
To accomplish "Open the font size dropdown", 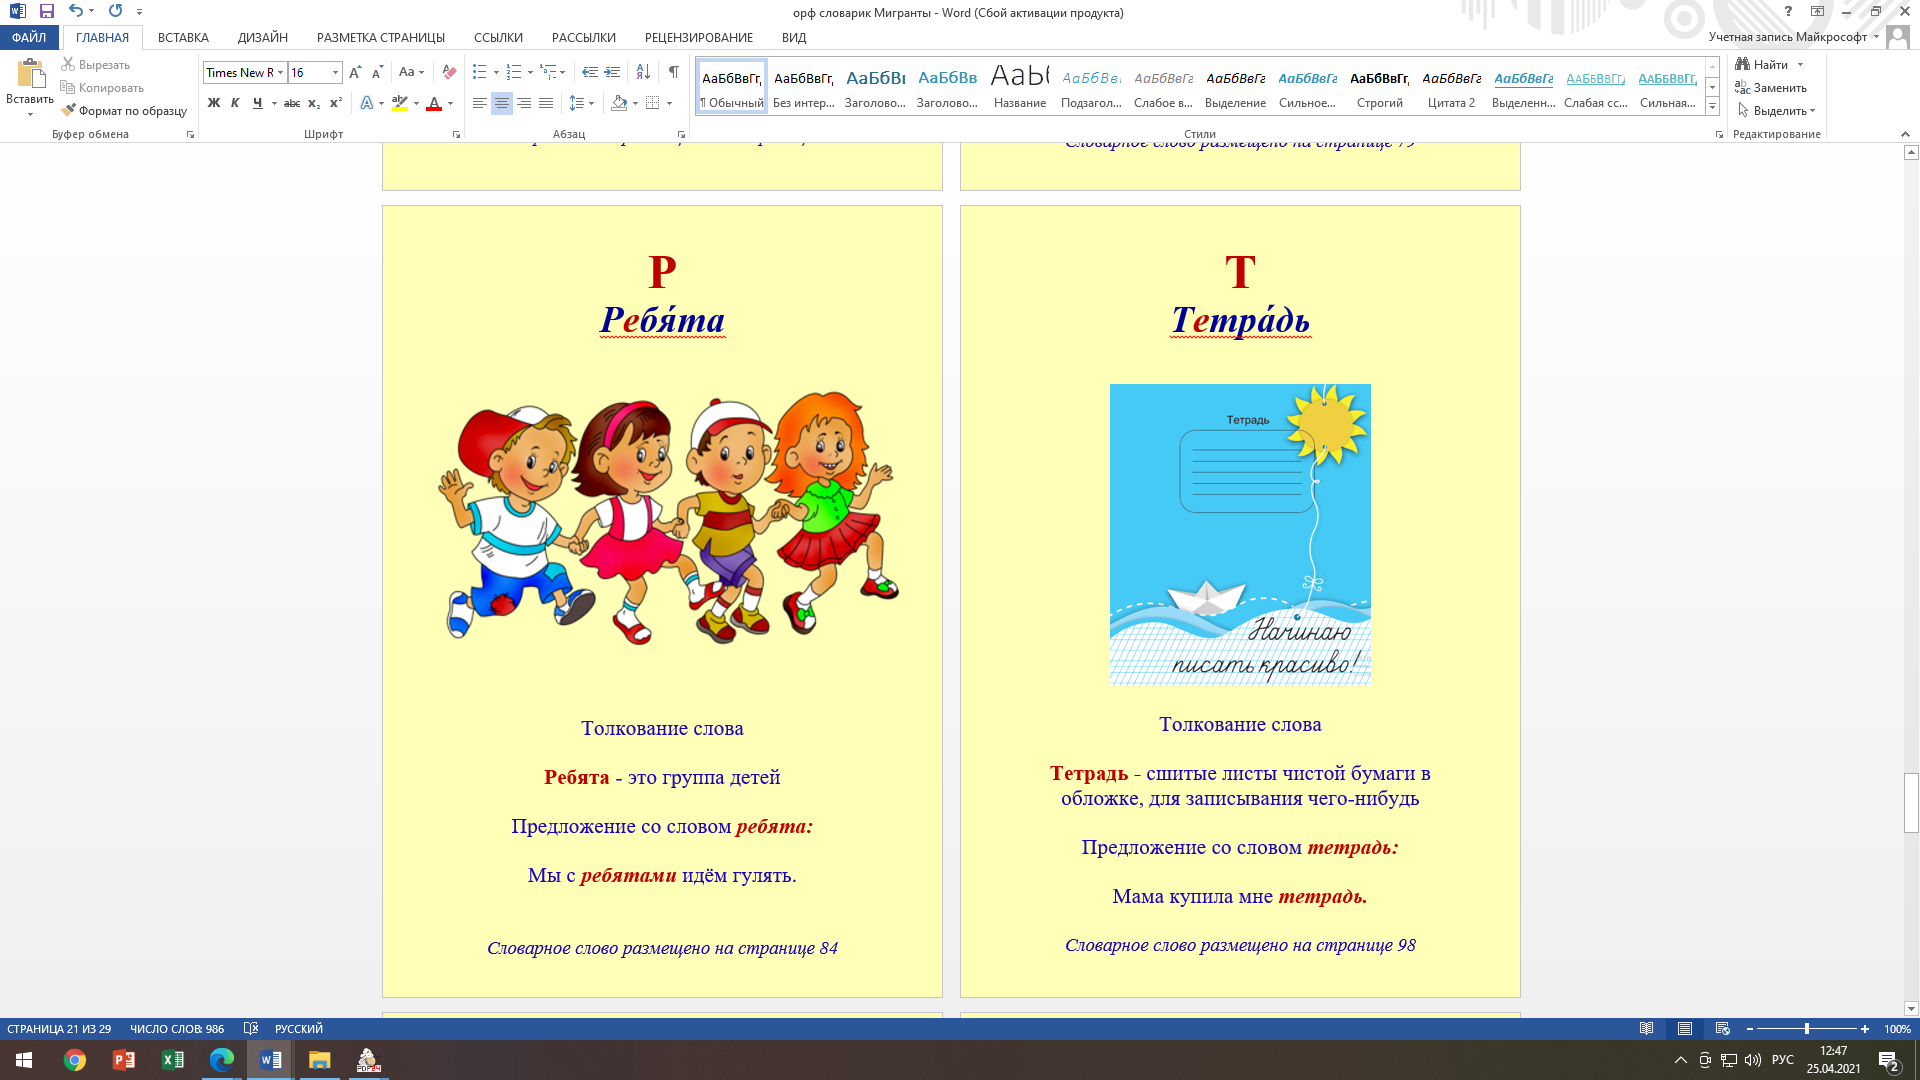I will click(335, 72).
